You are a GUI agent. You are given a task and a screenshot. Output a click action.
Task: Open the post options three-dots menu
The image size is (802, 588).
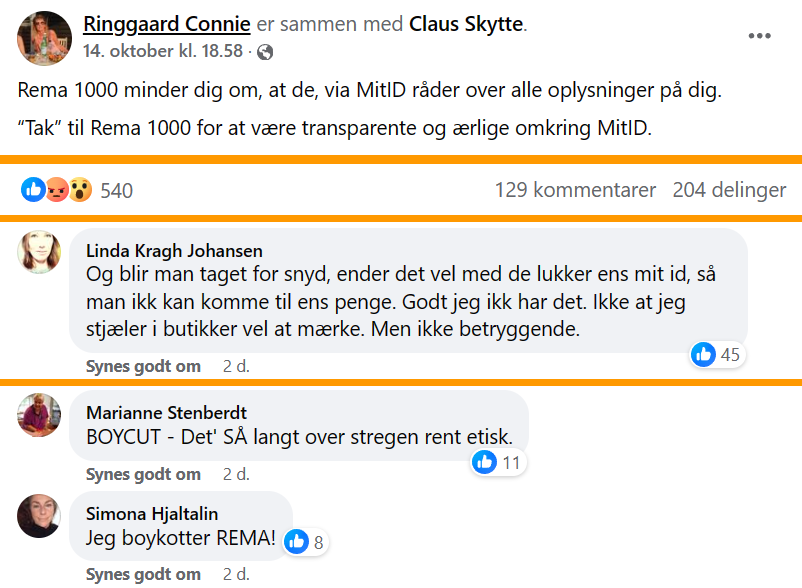760,36
